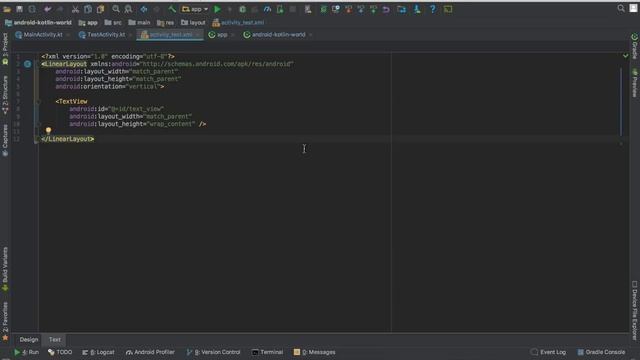Viewport: 640px width, 360px height.
Task: Launch Android profiler gauge icon in toolbar
Action: [267, 9]
